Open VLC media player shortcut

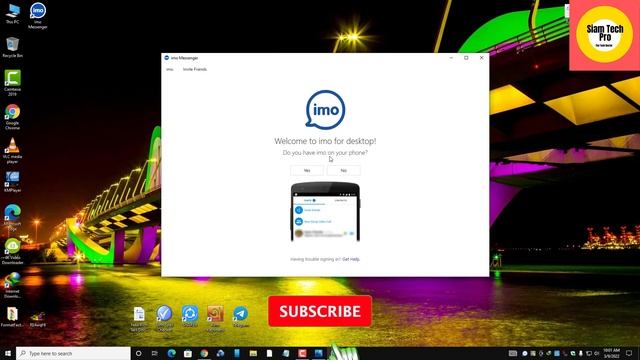pos(12,151)
